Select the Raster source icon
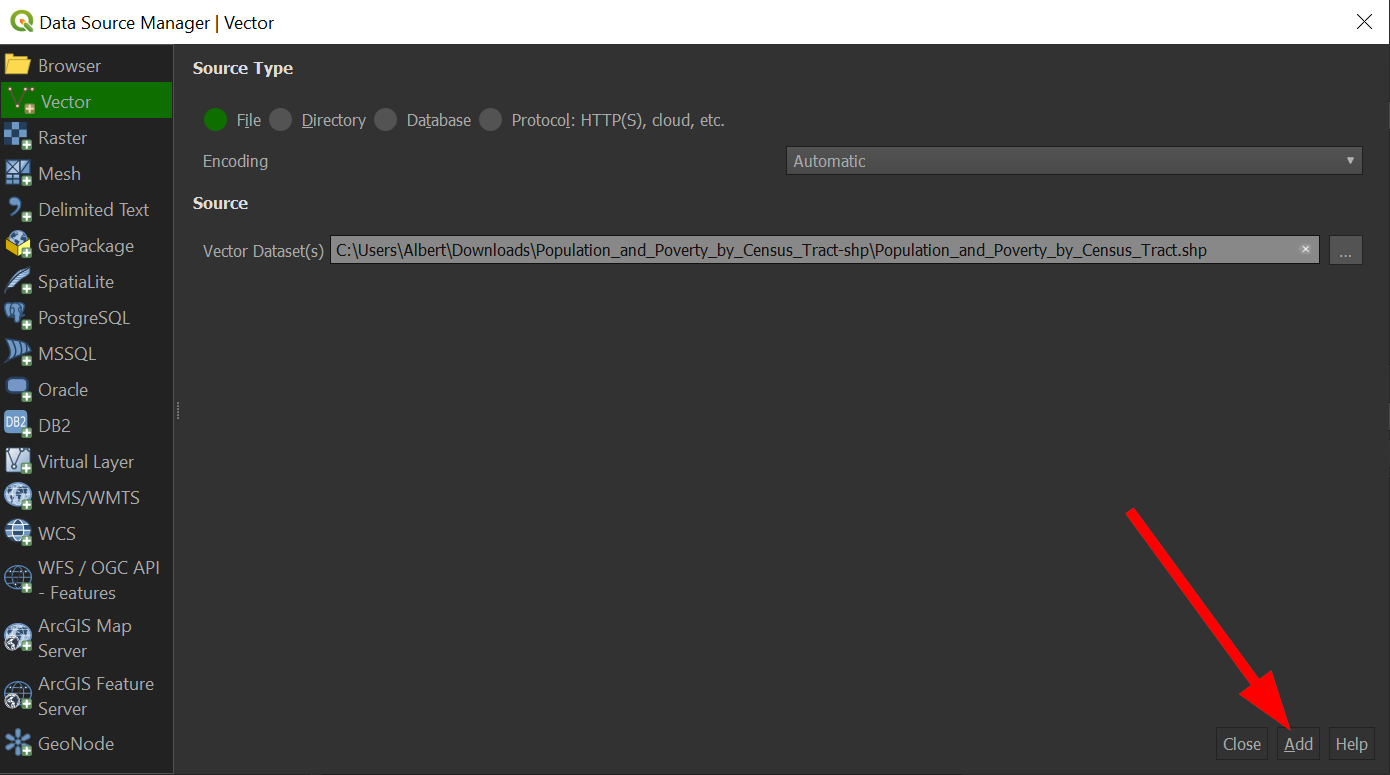Screen dimensions: 1390x775 (18, 137)
